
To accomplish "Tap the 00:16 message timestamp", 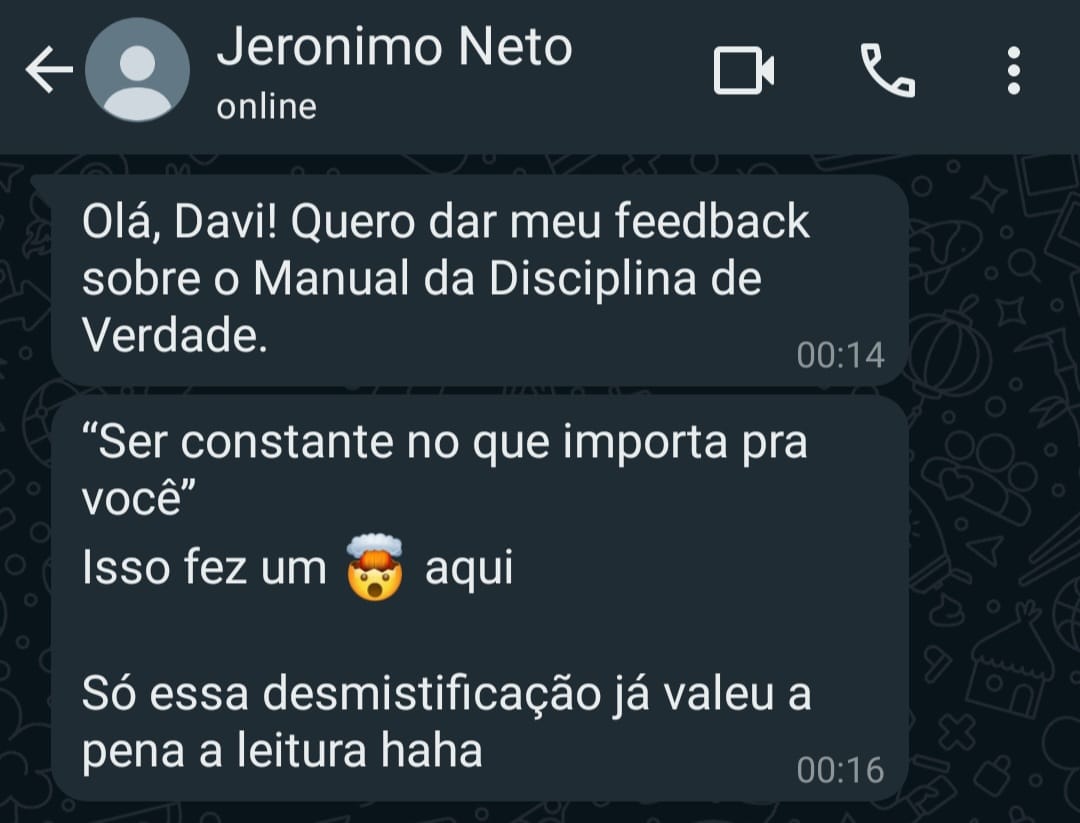I will 840,770.
